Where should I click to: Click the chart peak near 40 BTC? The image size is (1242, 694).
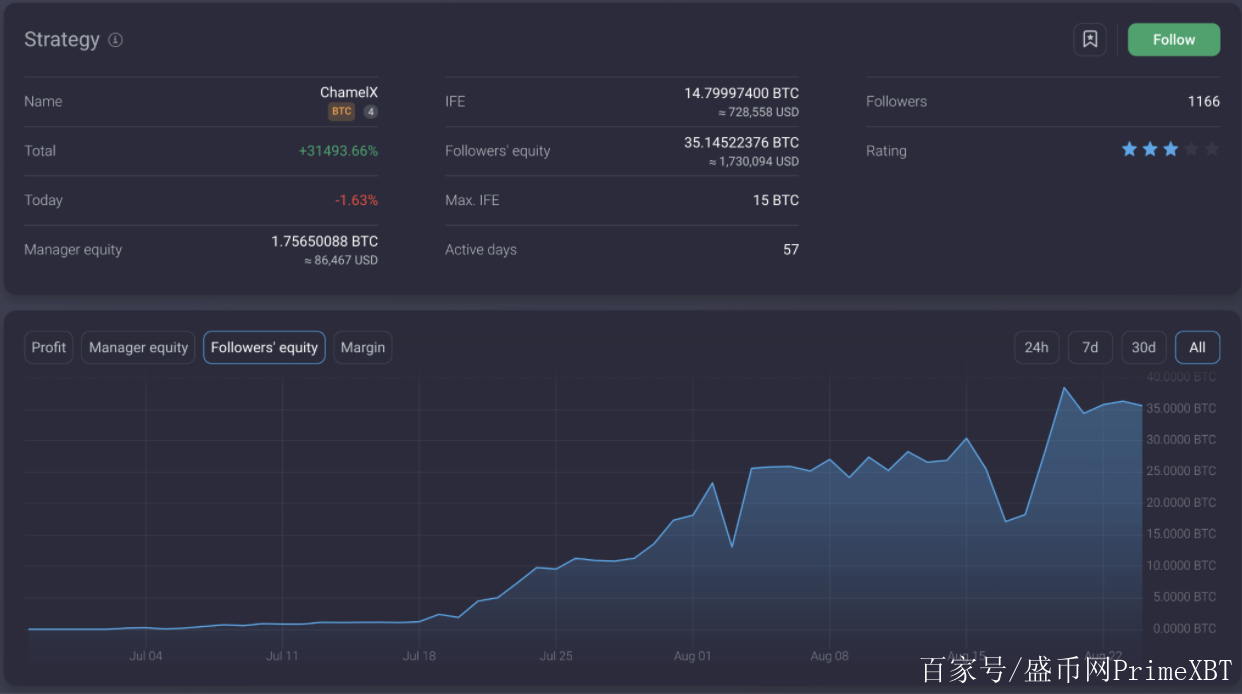click(x=1065, y=388)
